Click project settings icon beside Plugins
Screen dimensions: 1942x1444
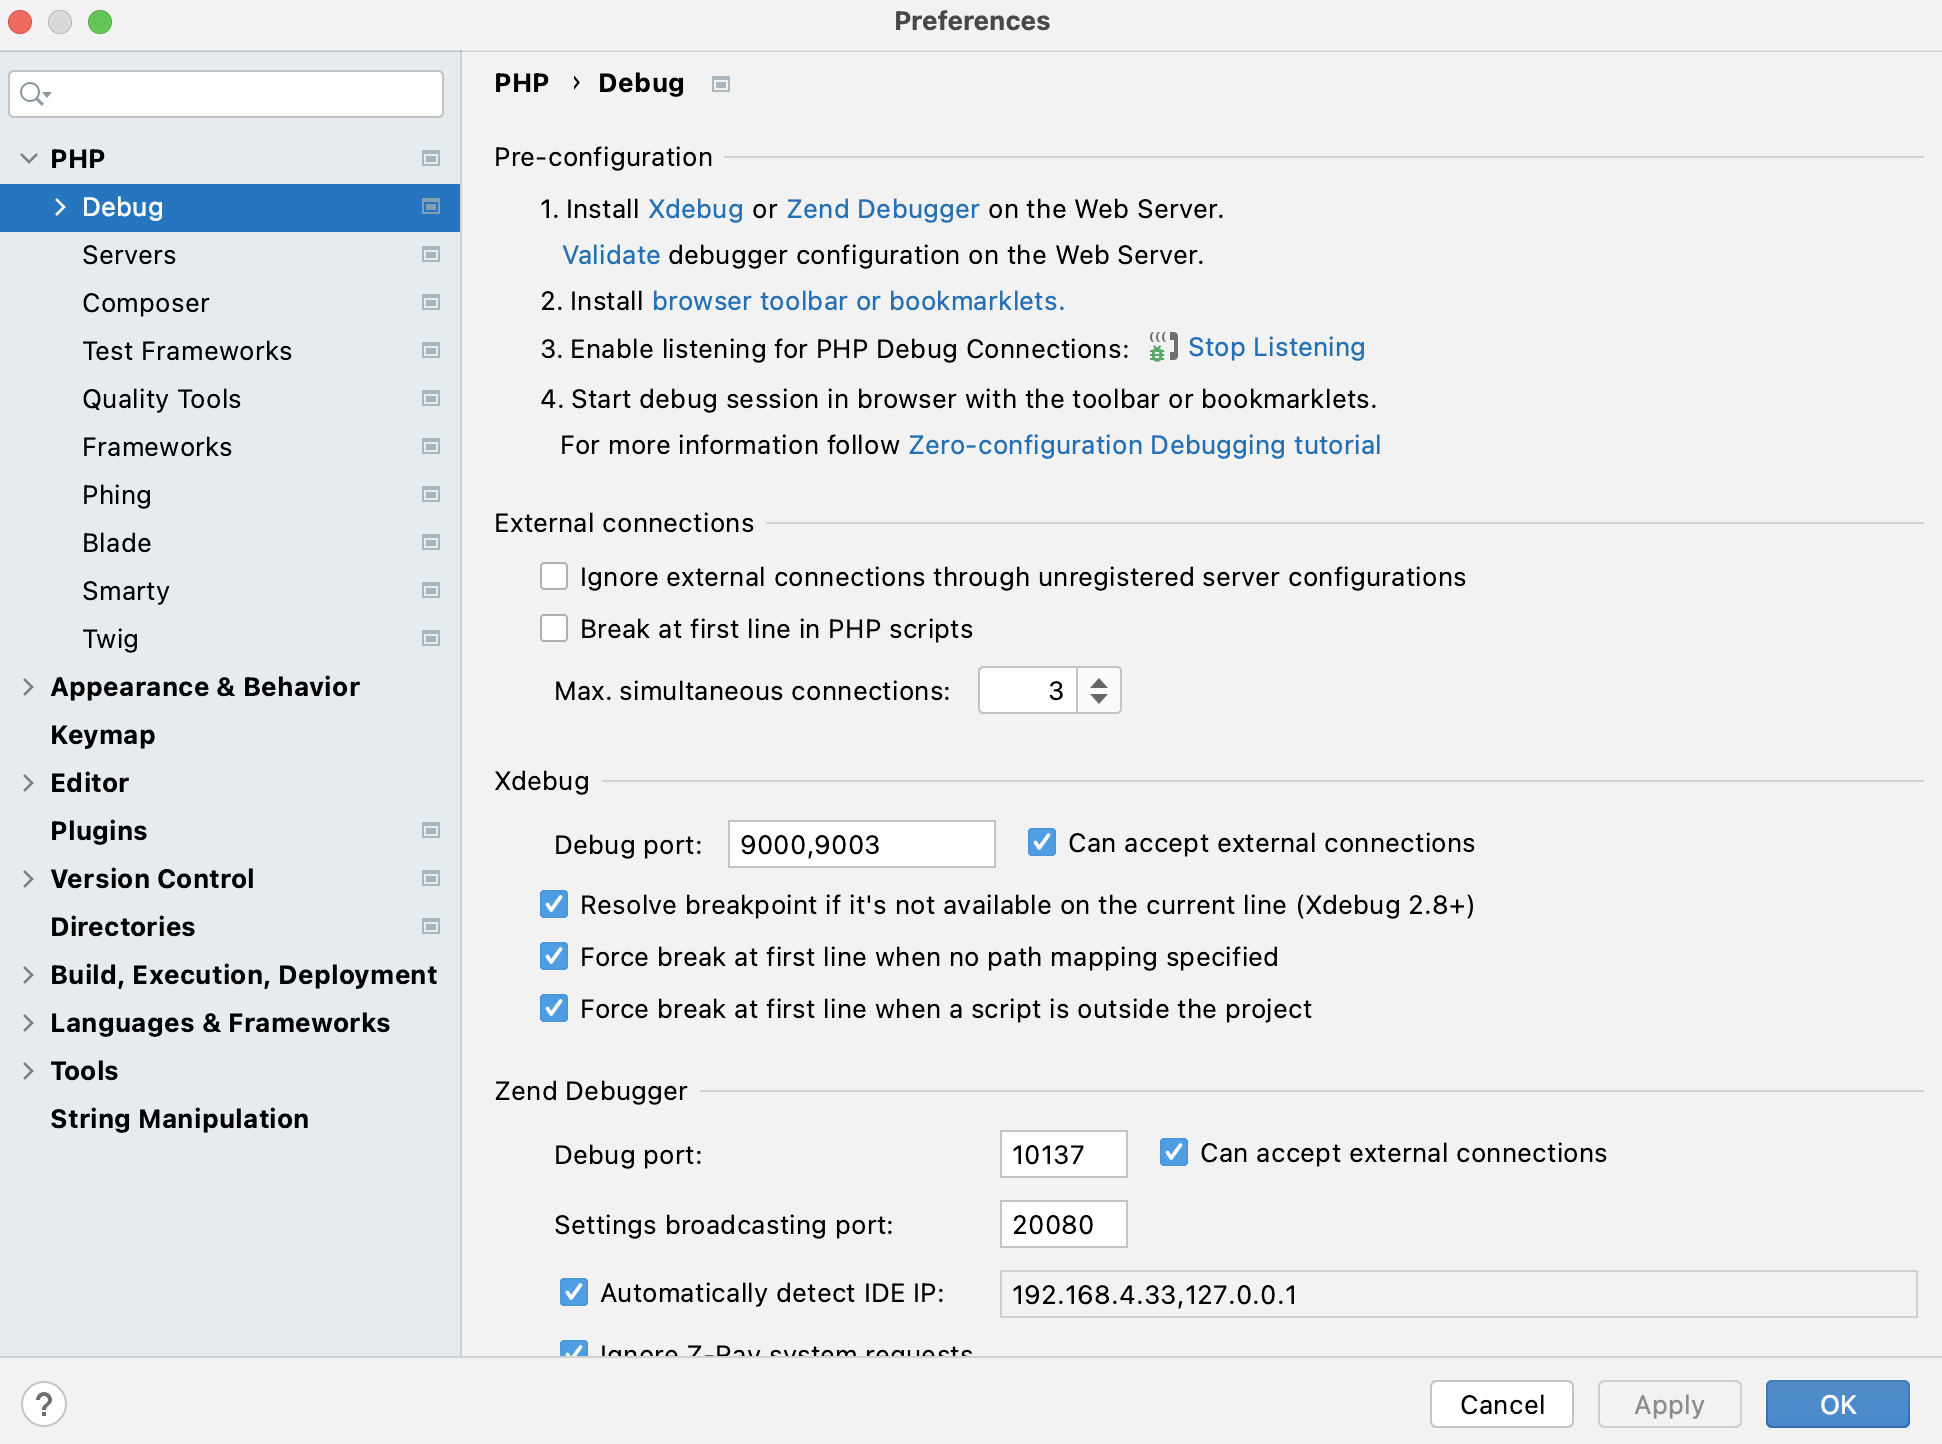(x=431, y=831)
